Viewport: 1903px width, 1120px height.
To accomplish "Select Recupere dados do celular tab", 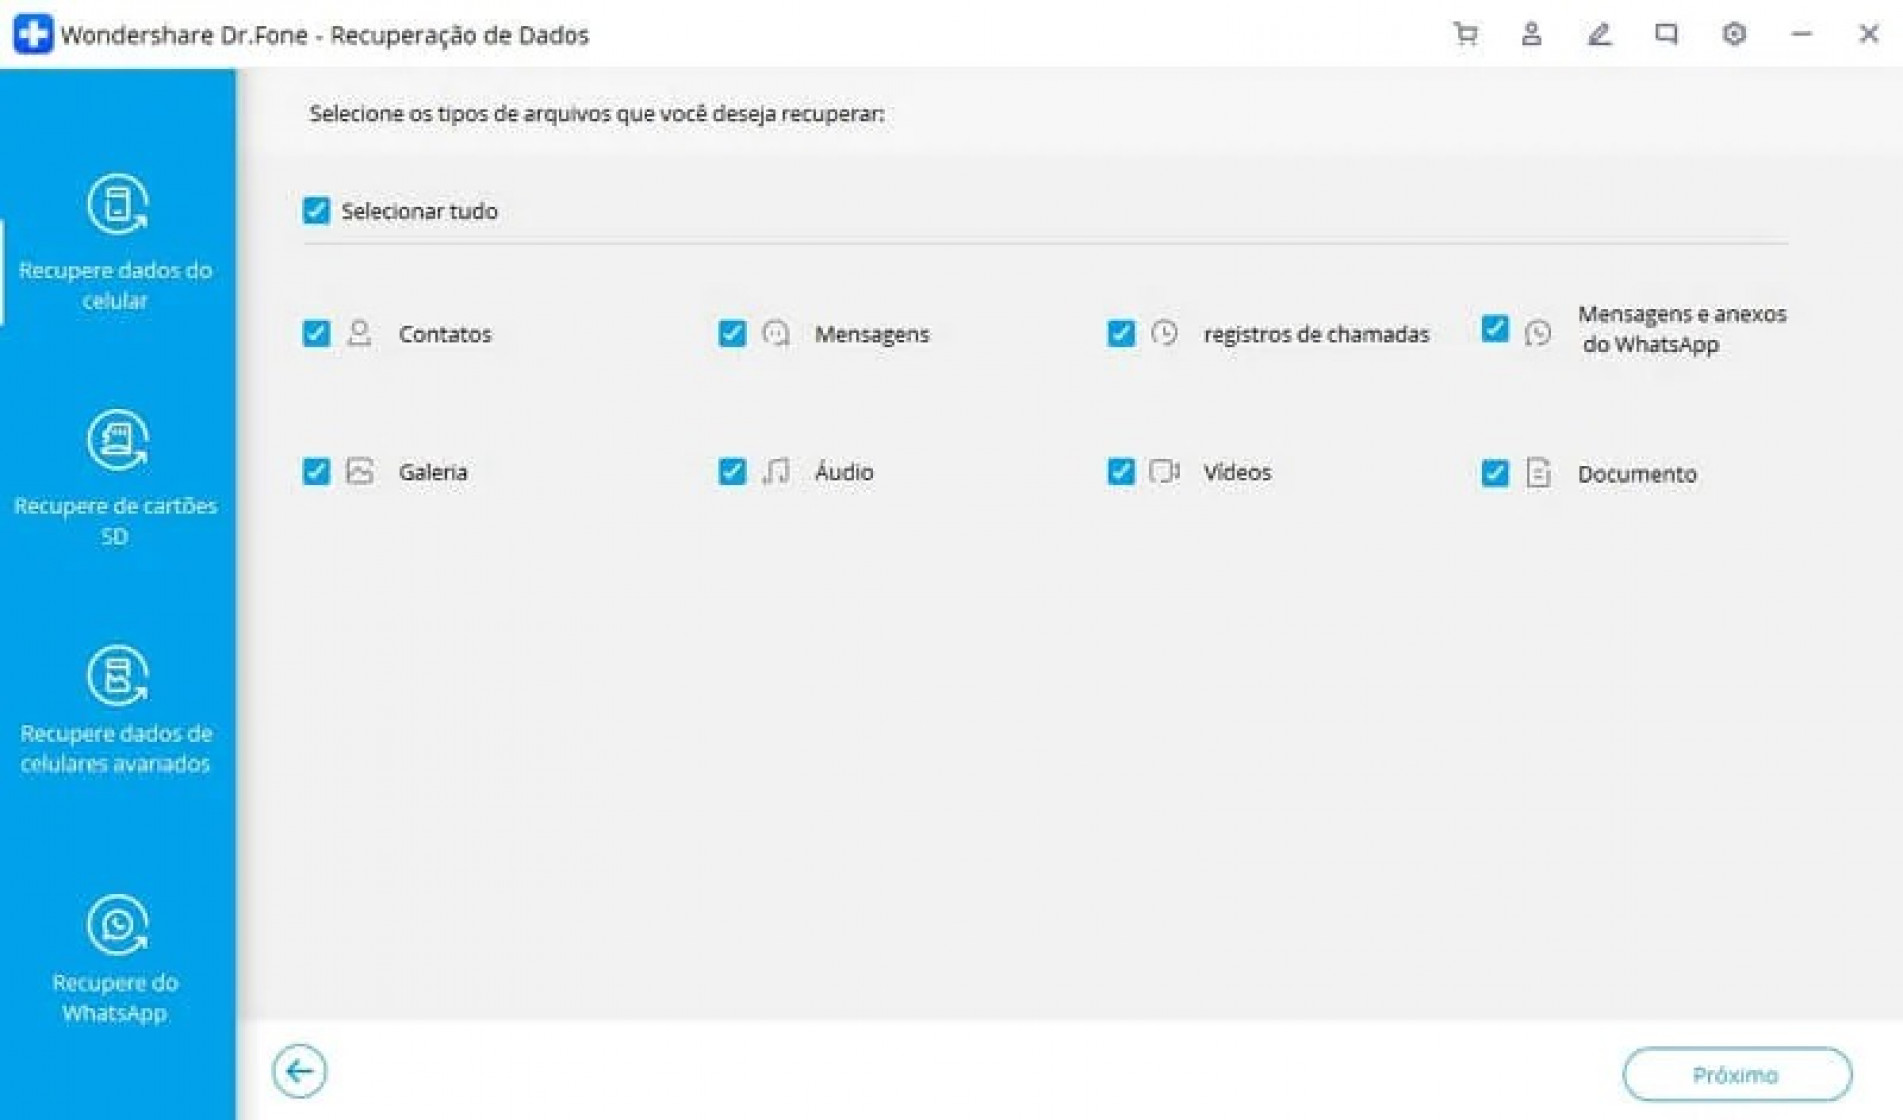I will [116, 244].
